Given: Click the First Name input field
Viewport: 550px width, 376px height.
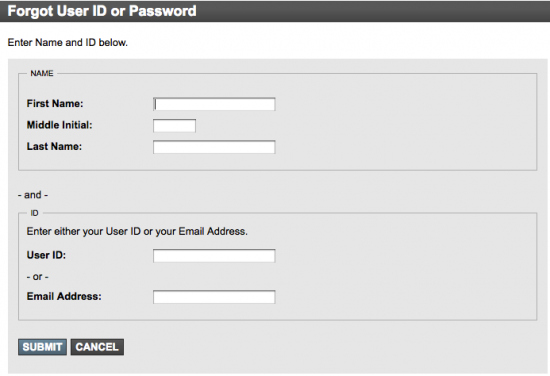Looking at the screenshot, I should pyautogui.click(x=214, y=104).
